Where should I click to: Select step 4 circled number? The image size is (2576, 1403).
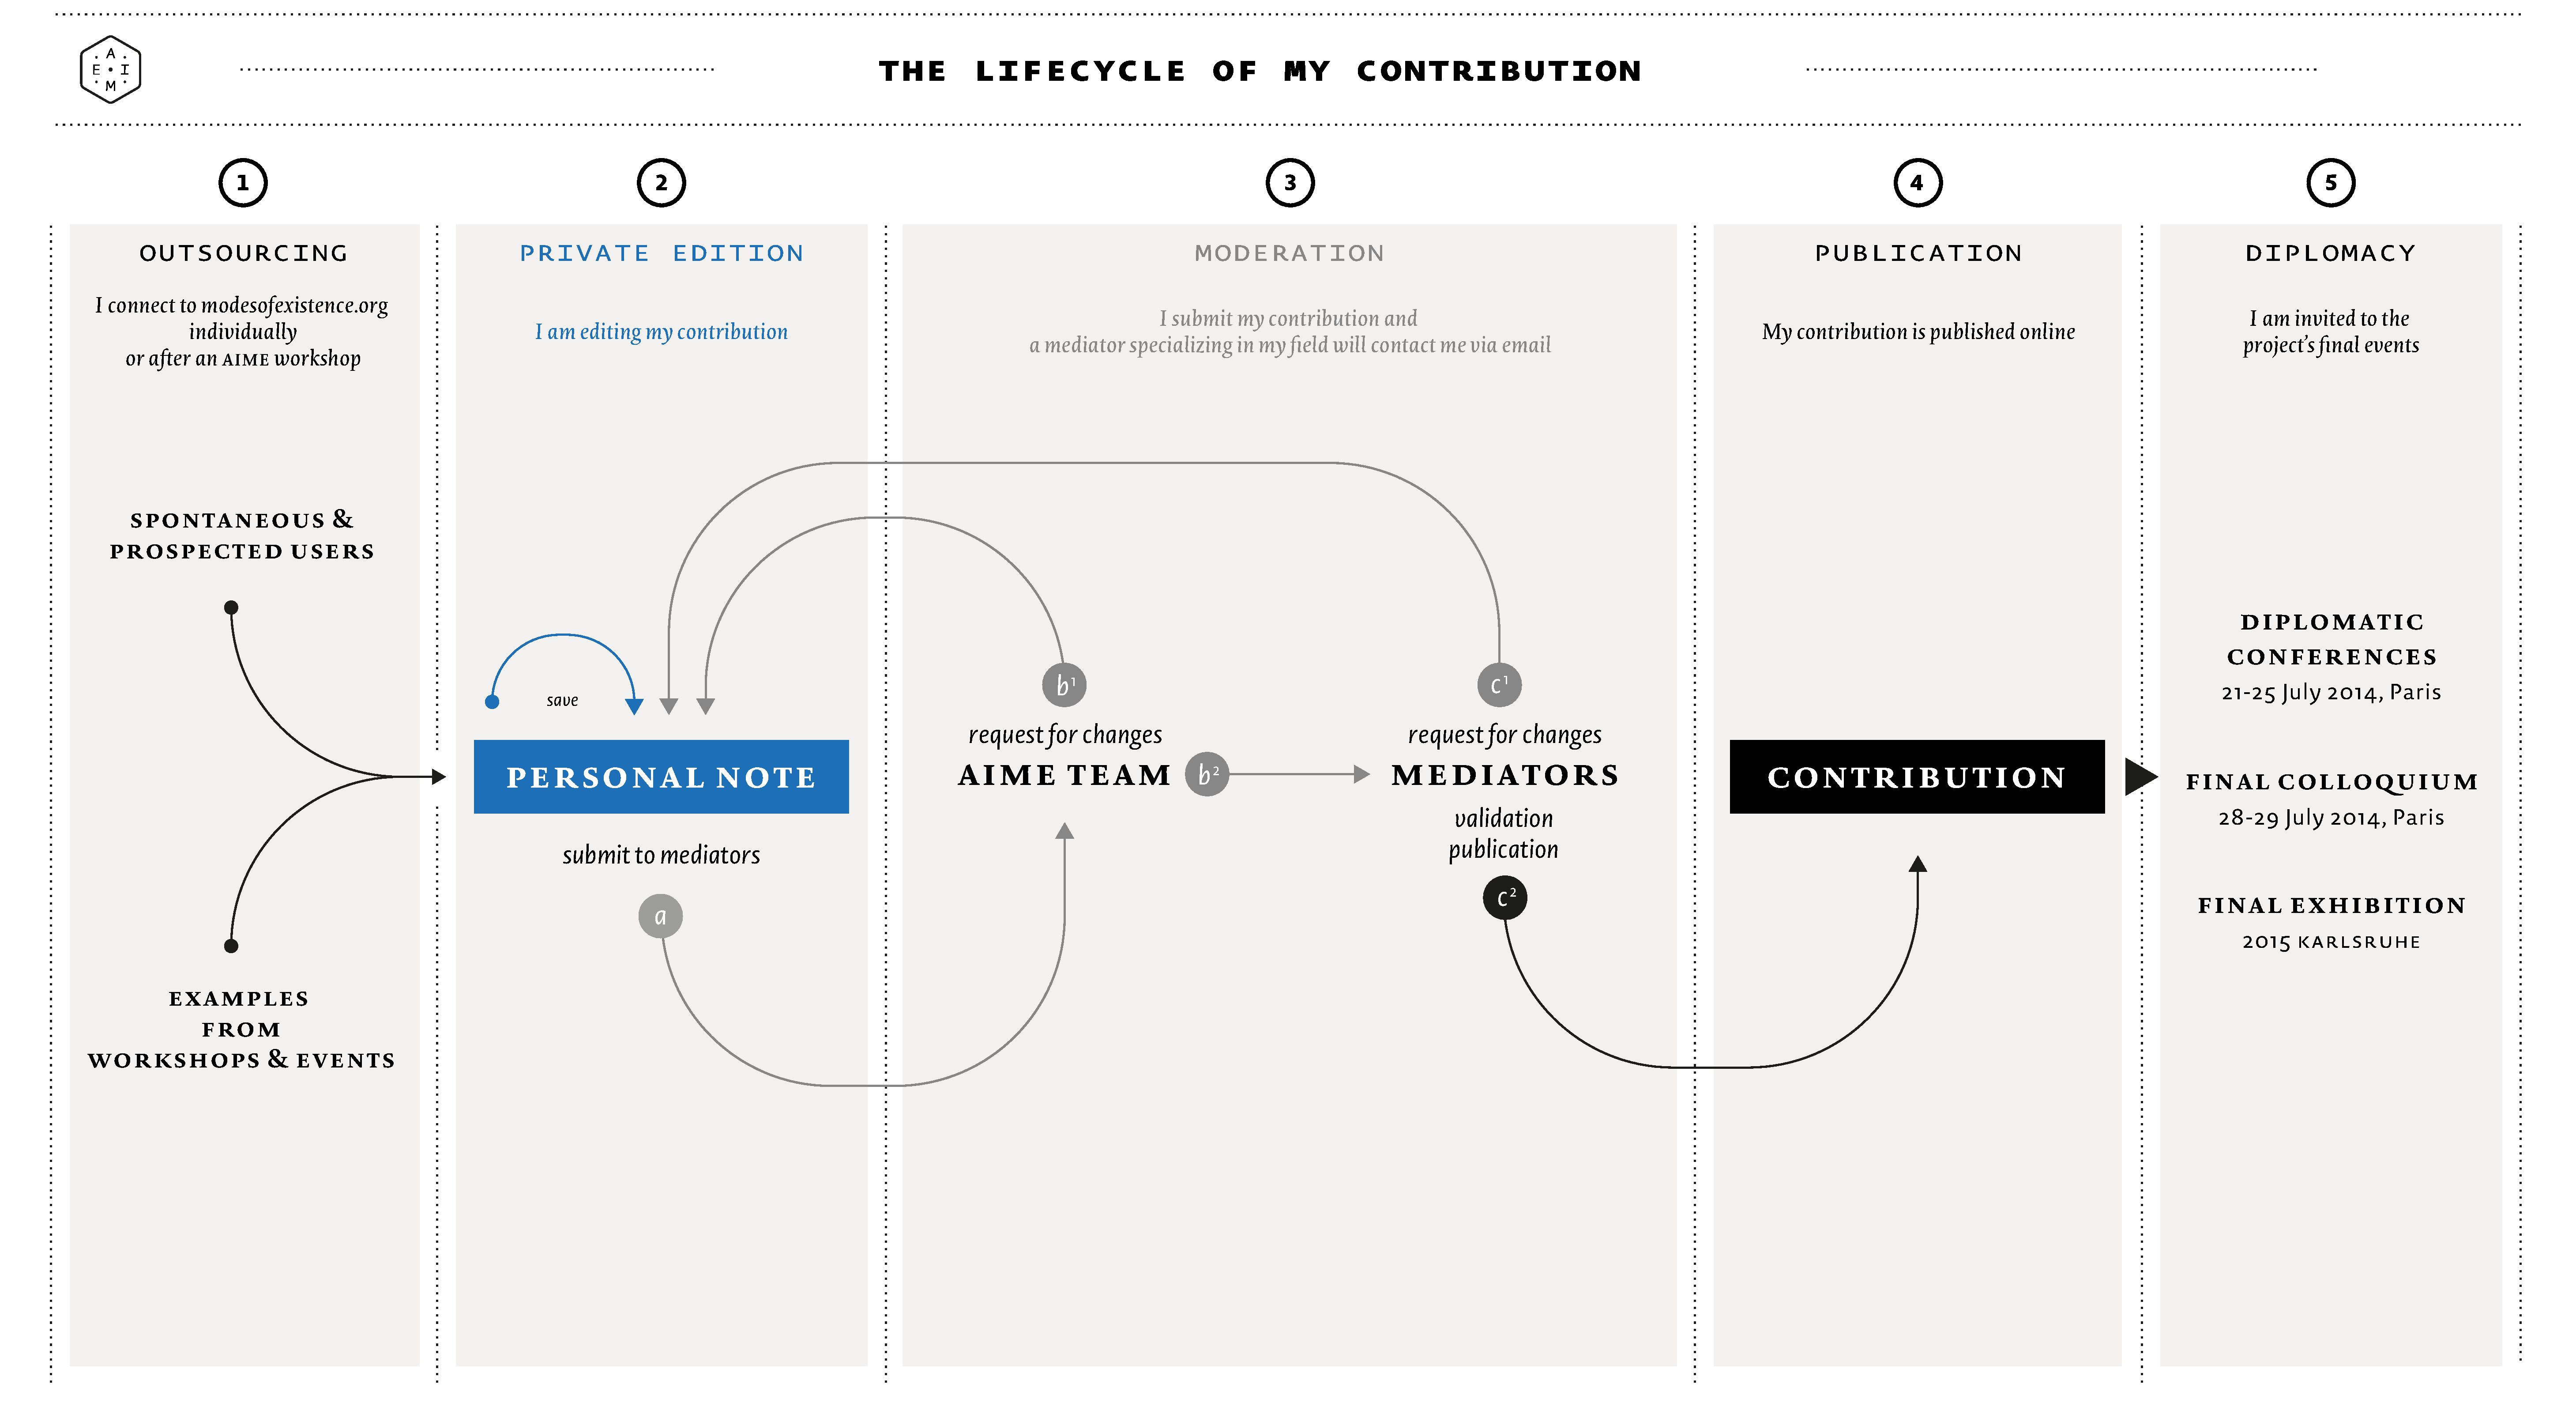click(1917, 183)
